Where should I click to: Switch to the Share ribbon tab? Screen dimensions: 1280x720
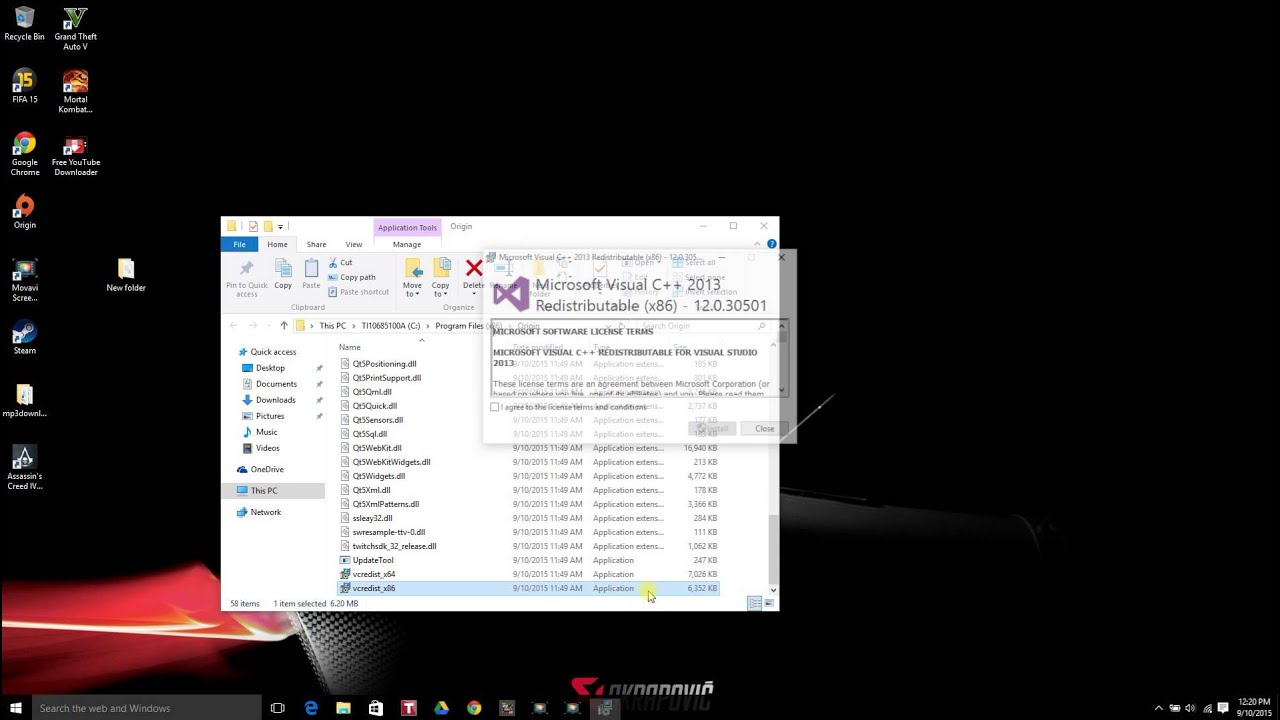click(x=316, y=244)
